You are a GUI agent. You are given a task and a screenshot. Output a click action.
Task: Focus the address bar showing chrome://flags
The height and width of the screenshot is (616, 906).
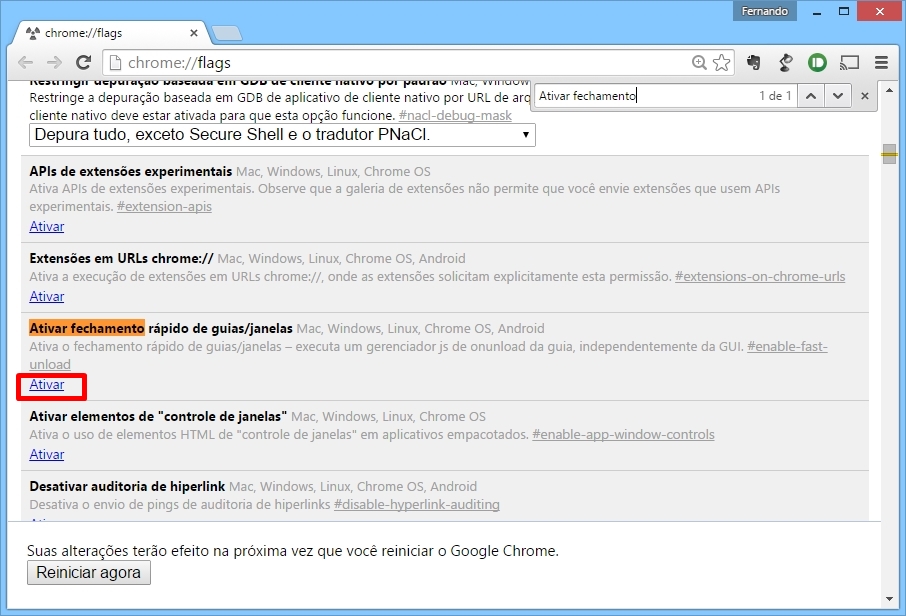399,62
